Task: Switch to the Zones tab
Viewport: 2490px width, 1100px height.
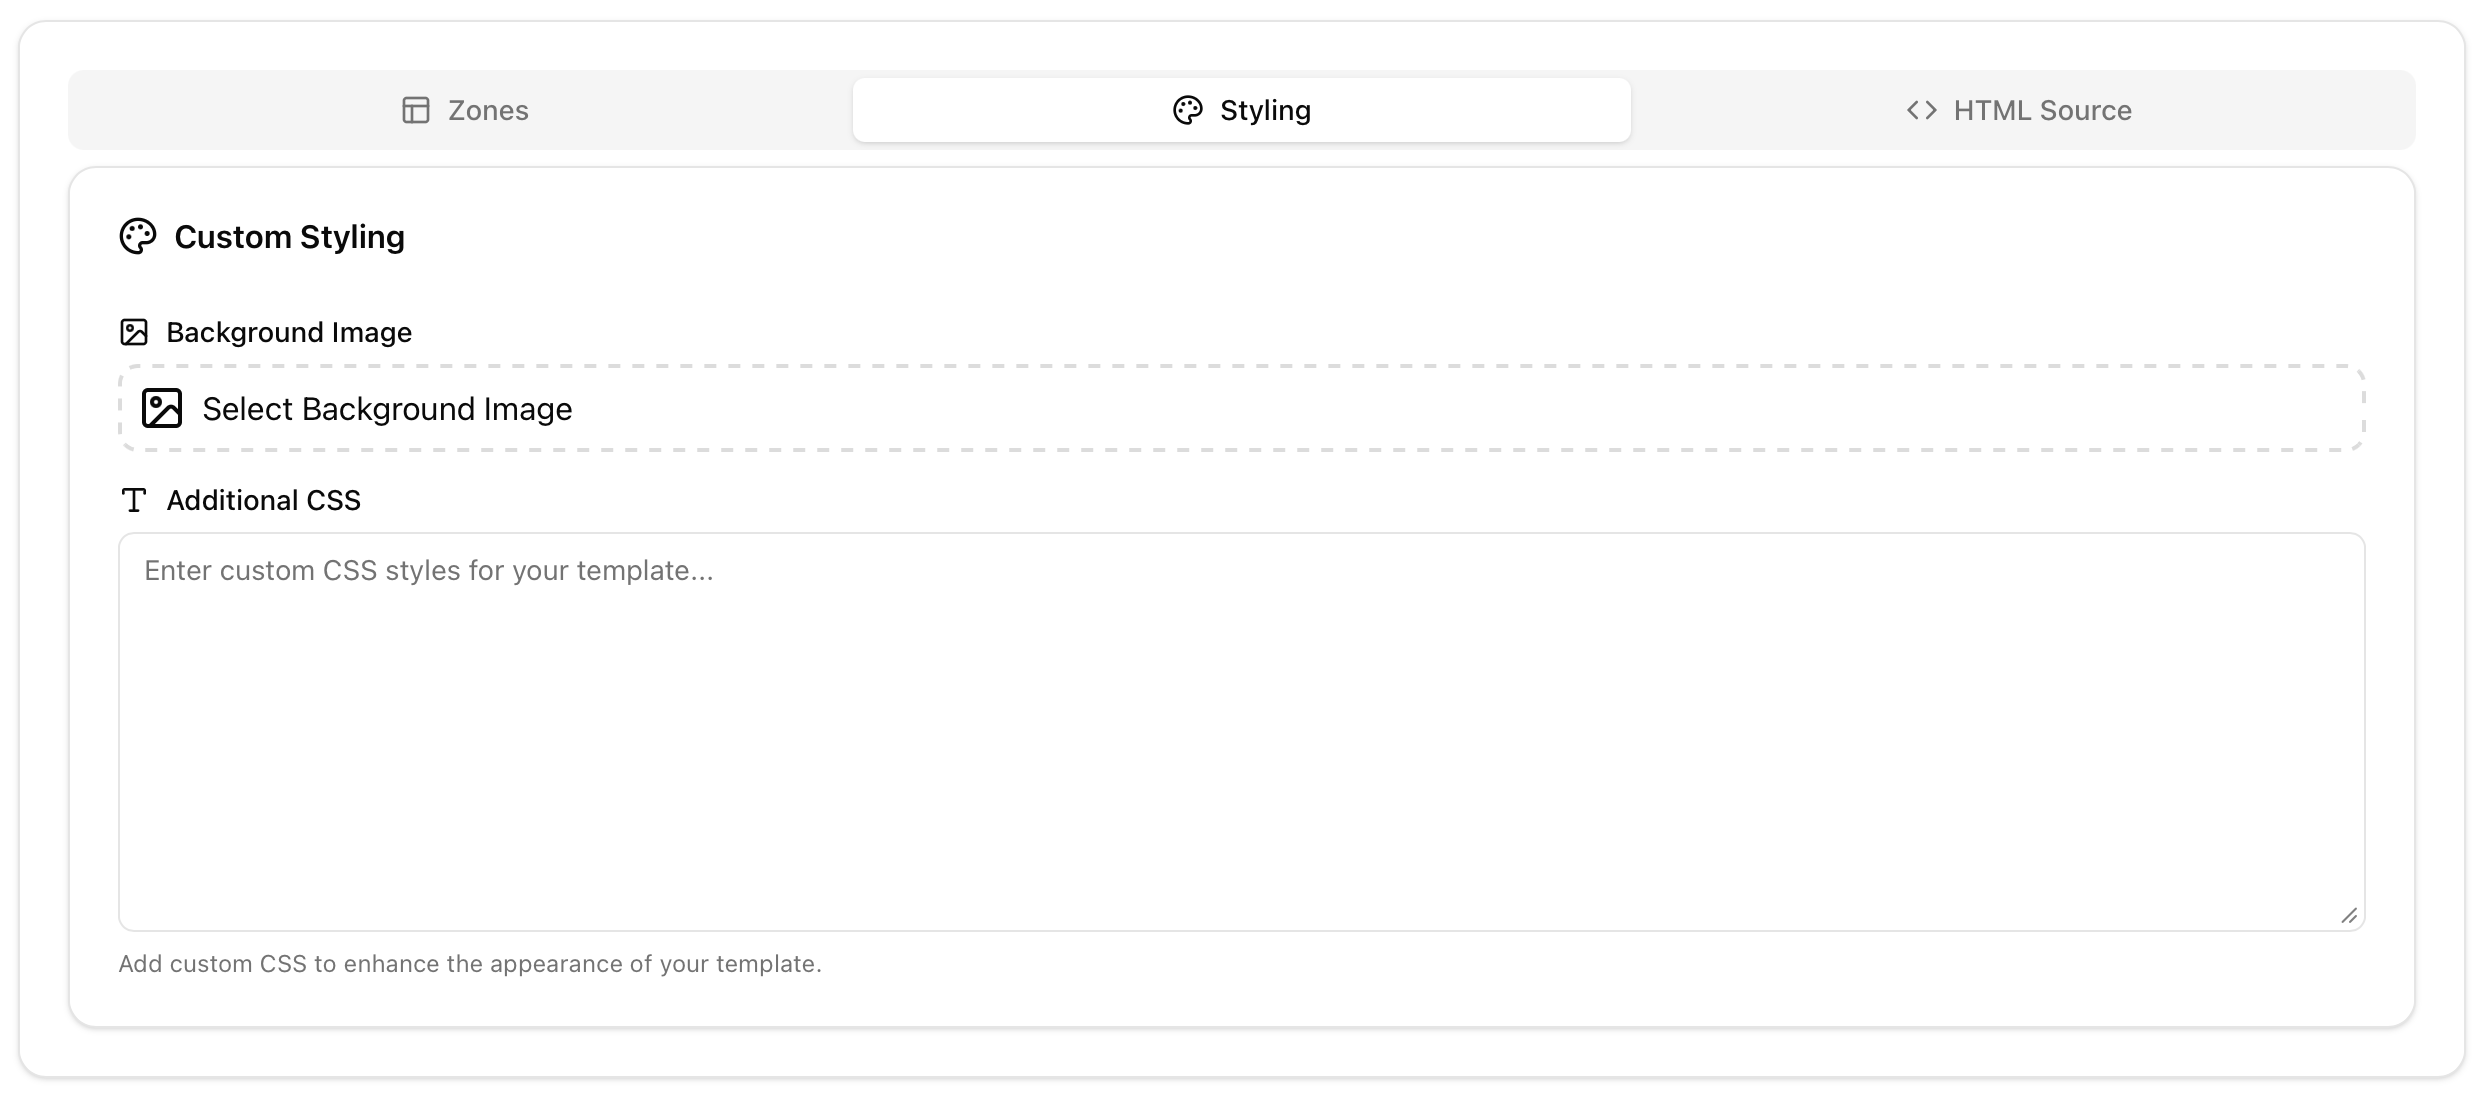Action: [488, 110]
